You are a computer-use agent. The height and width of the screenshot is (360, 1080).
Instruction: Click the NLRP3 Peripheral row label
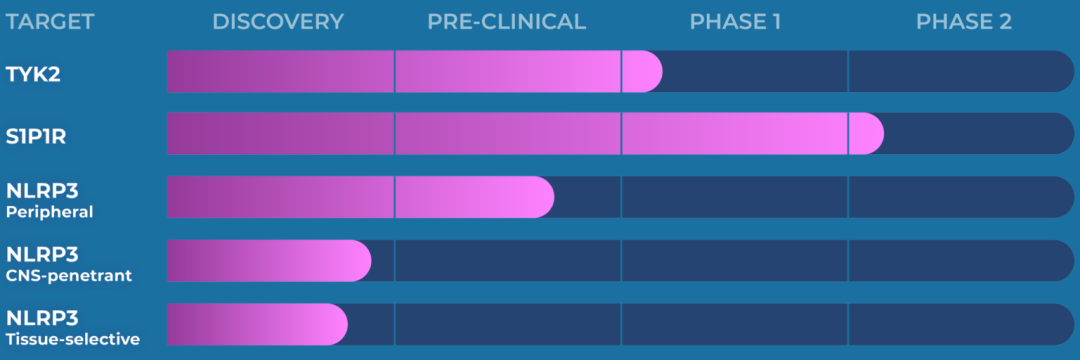pos(50,200)
